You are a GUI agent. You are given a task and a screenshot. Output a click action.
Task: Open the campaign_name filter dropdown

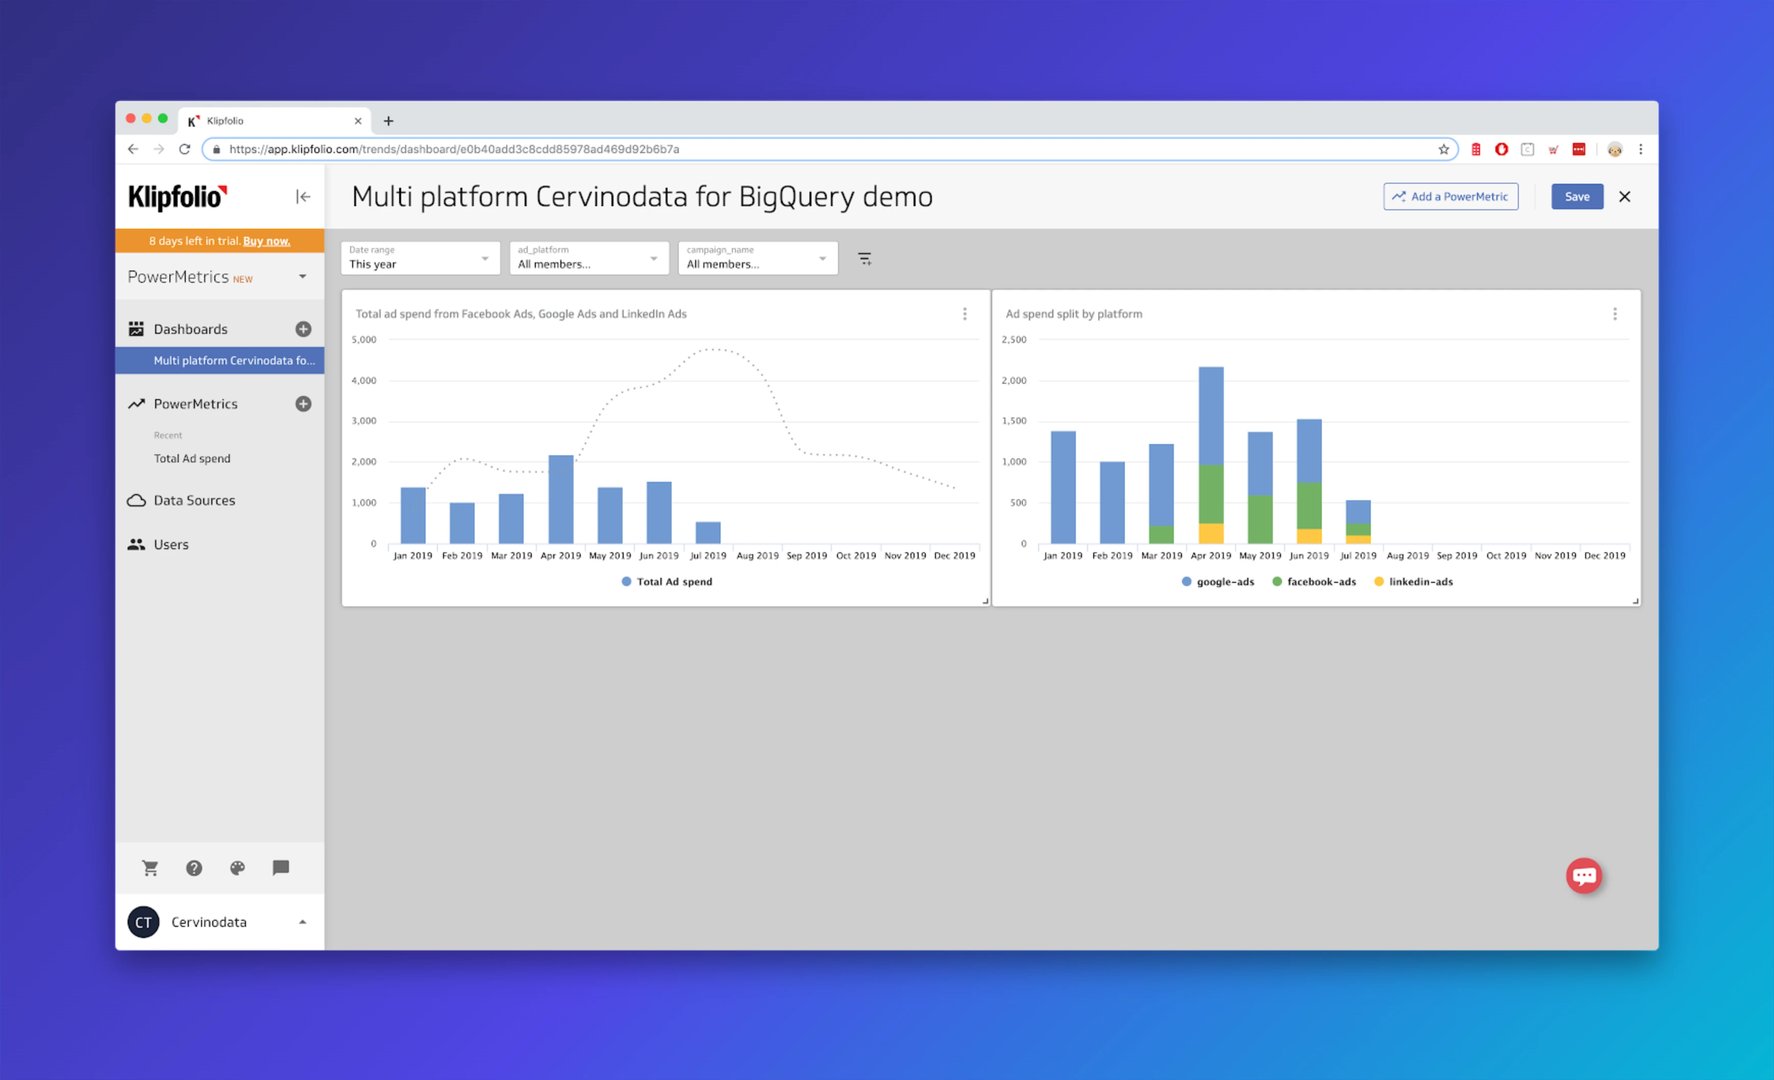tap(757, 258)
